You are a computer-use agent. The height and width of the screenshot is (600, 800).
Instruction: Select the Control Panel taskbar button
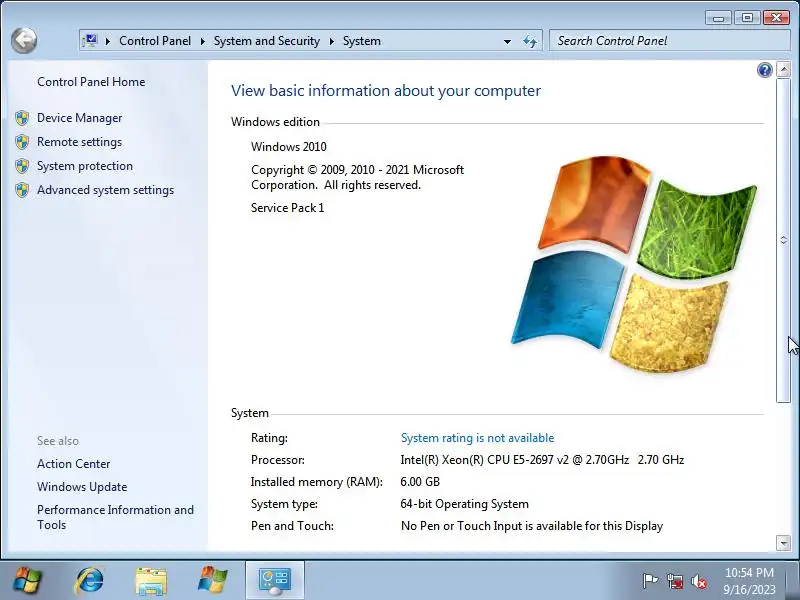tap(275, 581)
